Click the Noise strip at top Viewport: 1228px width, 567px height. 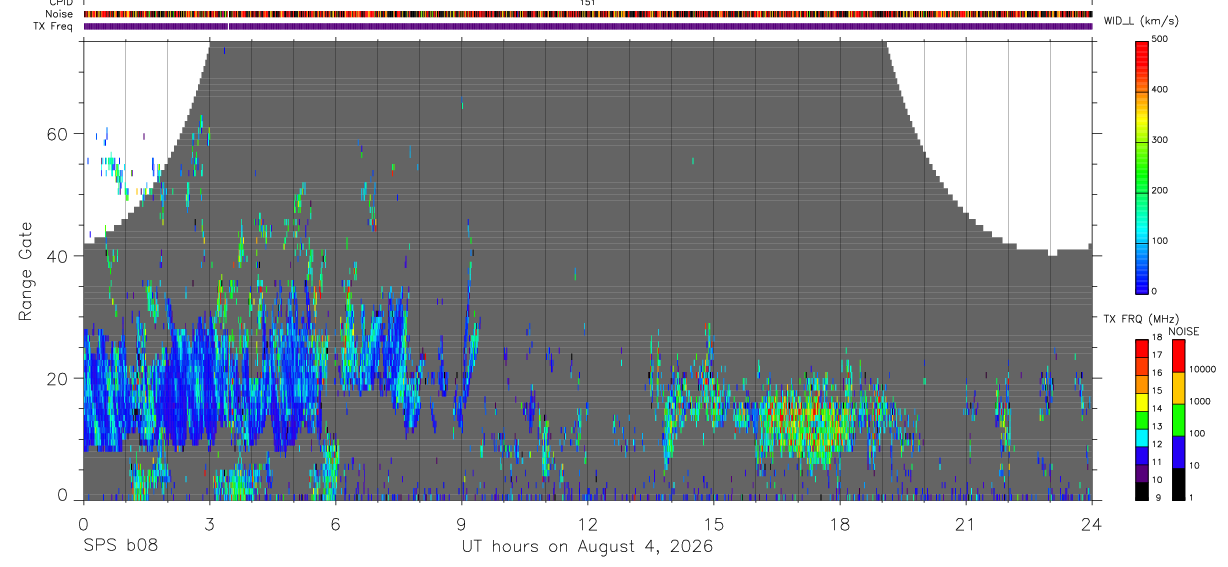pos(588,14)
